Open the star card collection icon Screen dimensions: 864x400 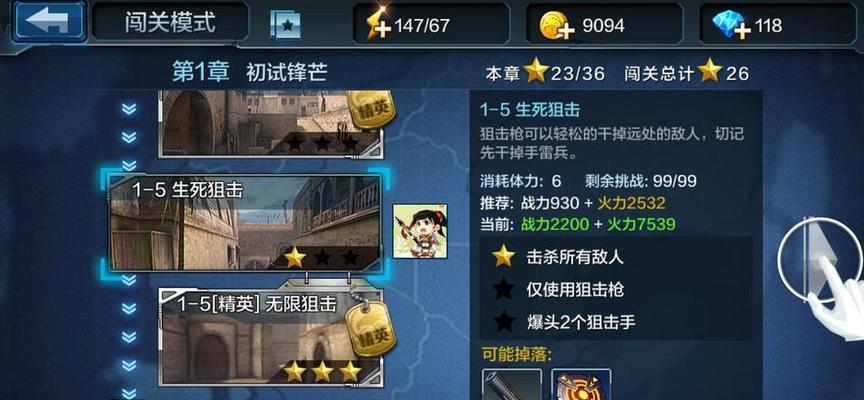285,25
